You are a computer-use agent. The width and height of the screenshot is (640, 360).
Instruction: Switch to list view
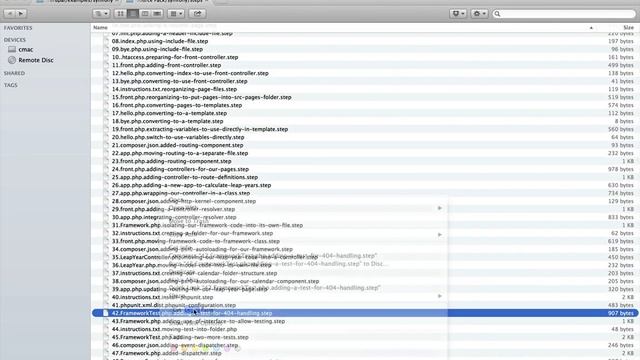tap(133, 13)
